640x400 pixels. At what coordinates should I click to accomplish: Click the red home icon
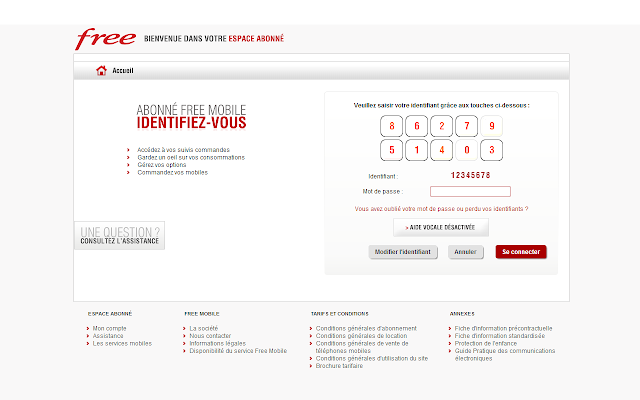(x=101, y=71)
